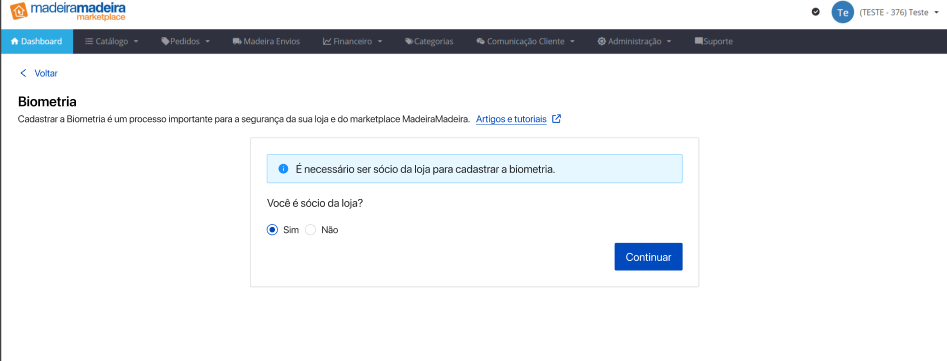Expand the Catálogo menu
Screen dimensions: 947x361
click(x=112, y=42)
